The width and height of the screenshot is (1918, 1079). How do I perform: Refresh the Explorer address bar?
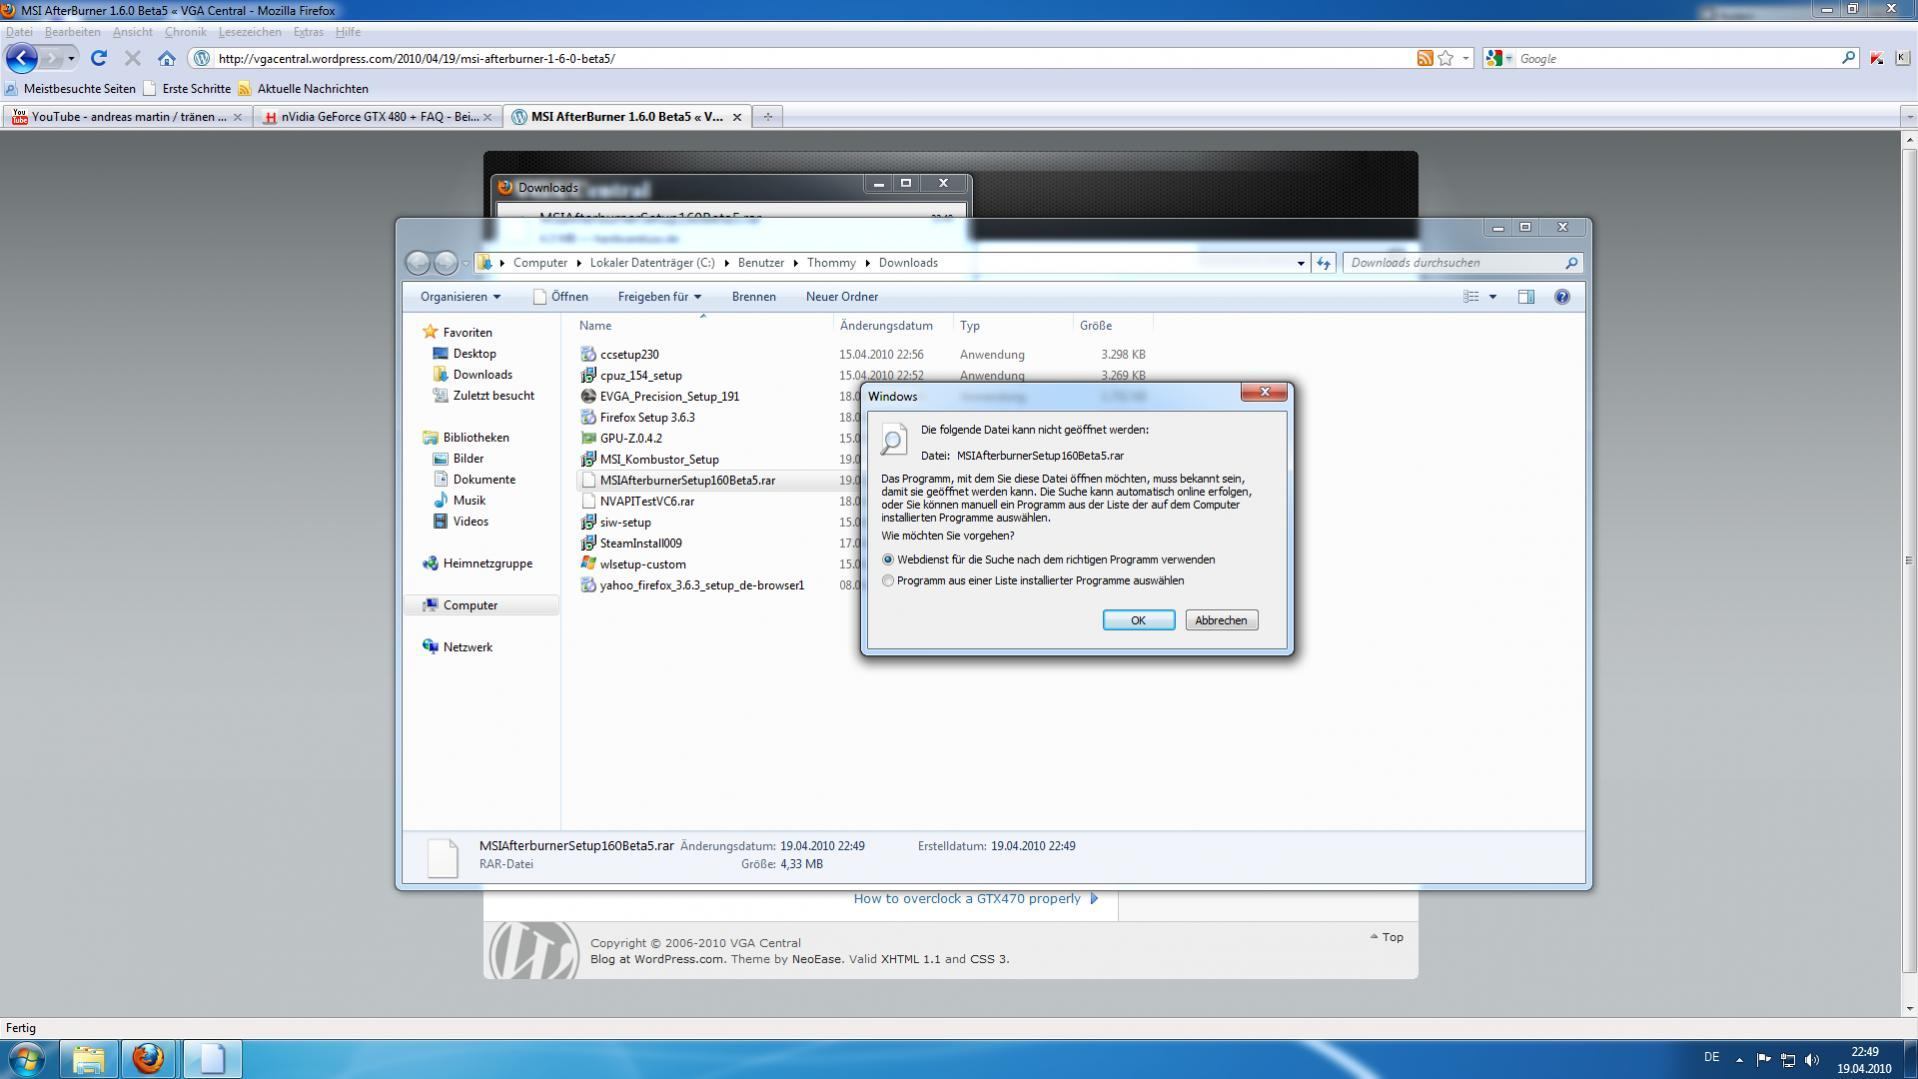coord(1324,262)
